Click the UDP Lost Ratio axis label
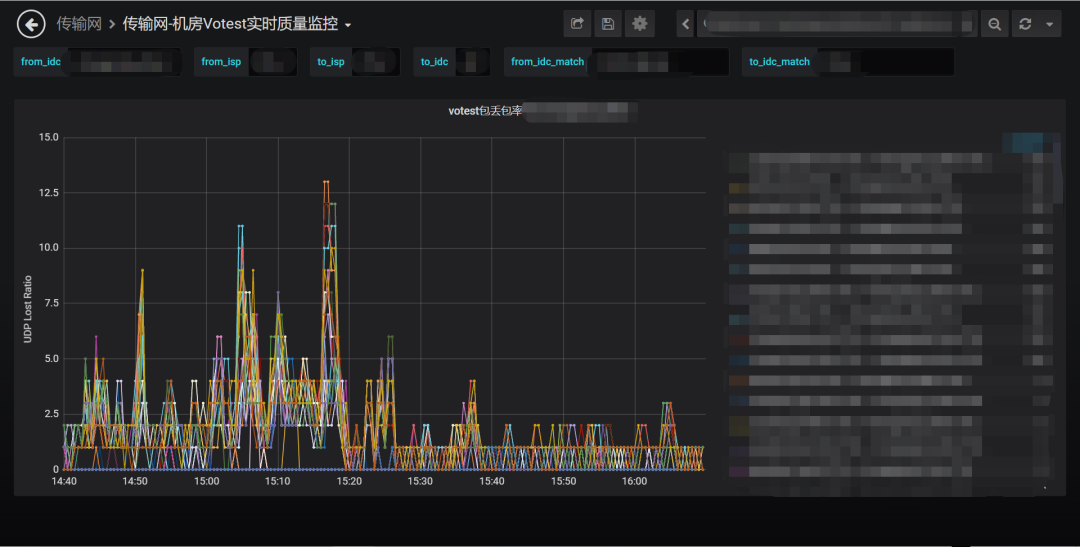Image resolution: width=1080 pixels, height=547 pixels. coord(28,309)
